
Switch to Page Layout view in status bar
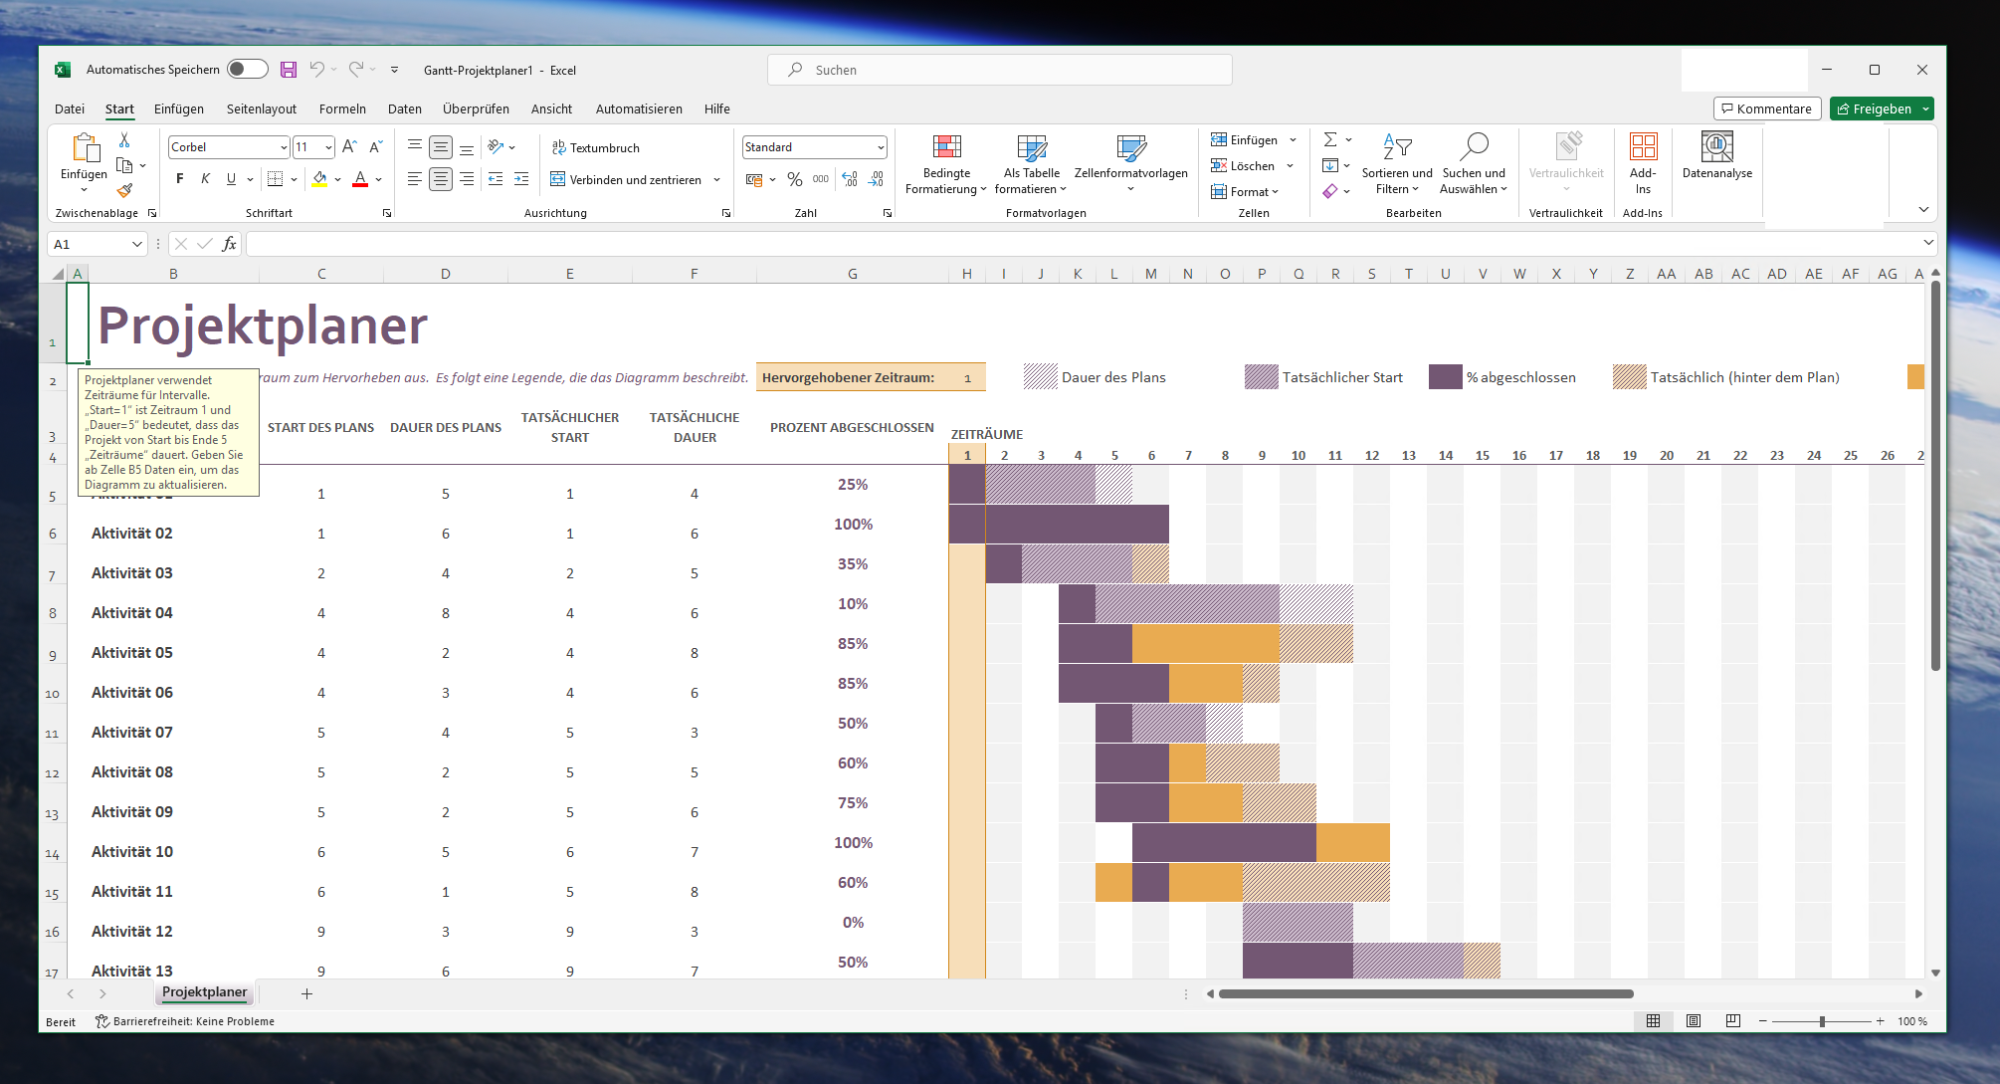click(x=1693, y=1021)
